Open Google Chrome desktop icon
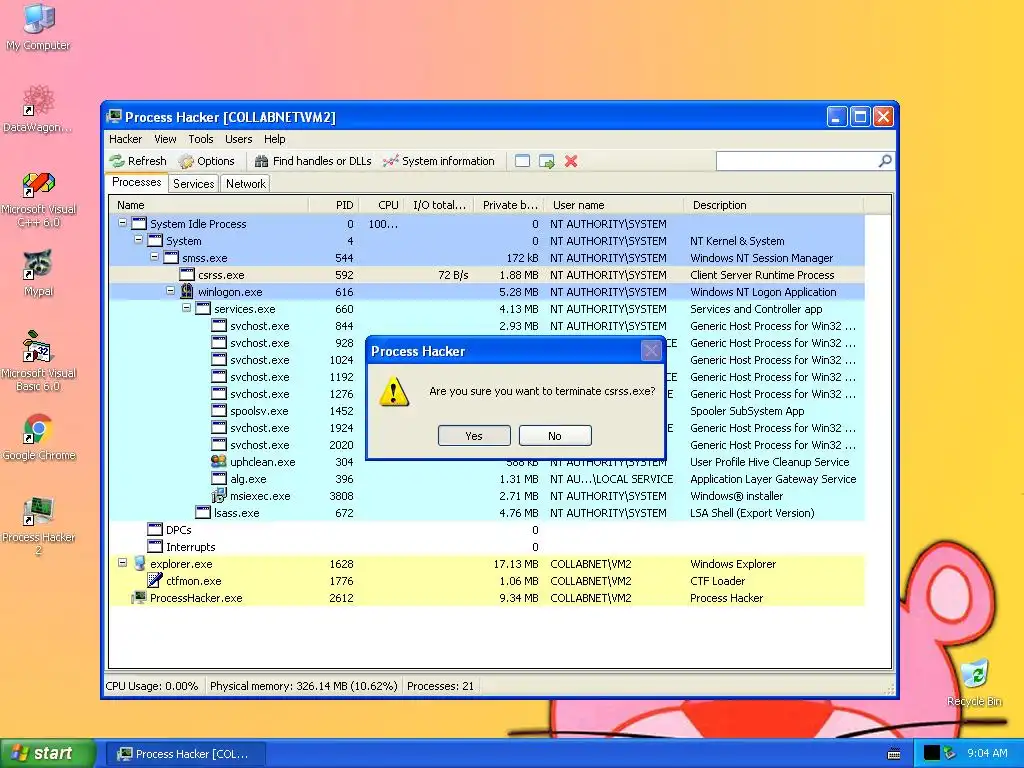The width and height of the screenshot is (1024, 768). (39, 437)
